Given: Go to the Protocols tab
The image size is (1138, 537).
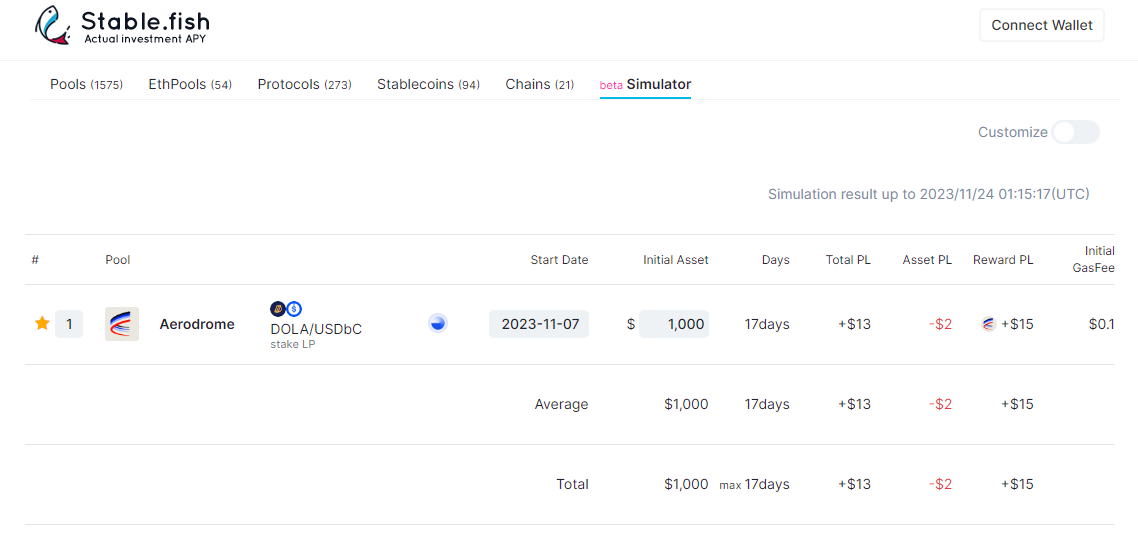Looking at the screenshot, I should [304, 85].
